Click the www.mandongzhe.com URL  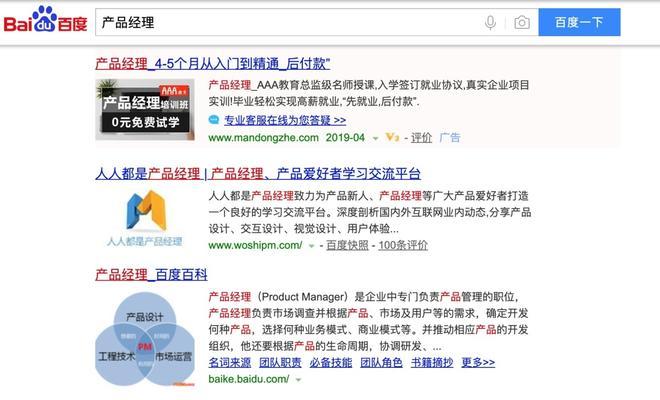point(263,138)
